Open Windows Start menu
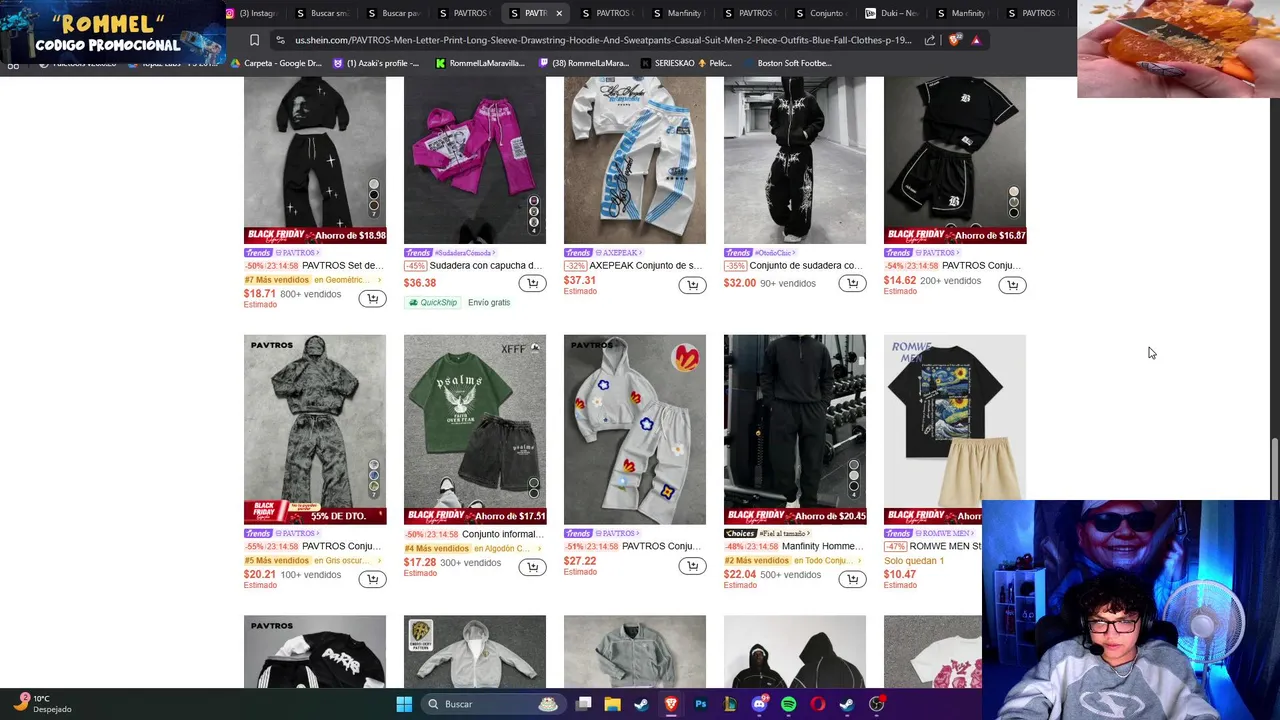Image resolution: width=1280 pixels, height=720 pixels. click(404, 704)
